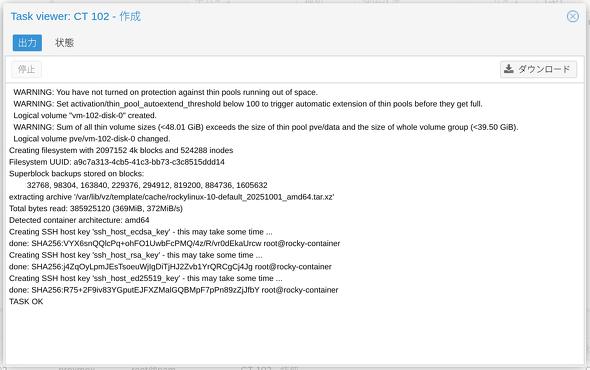Click the 'Task viewer: CT 102 - 作成' title

pos(76,16)
